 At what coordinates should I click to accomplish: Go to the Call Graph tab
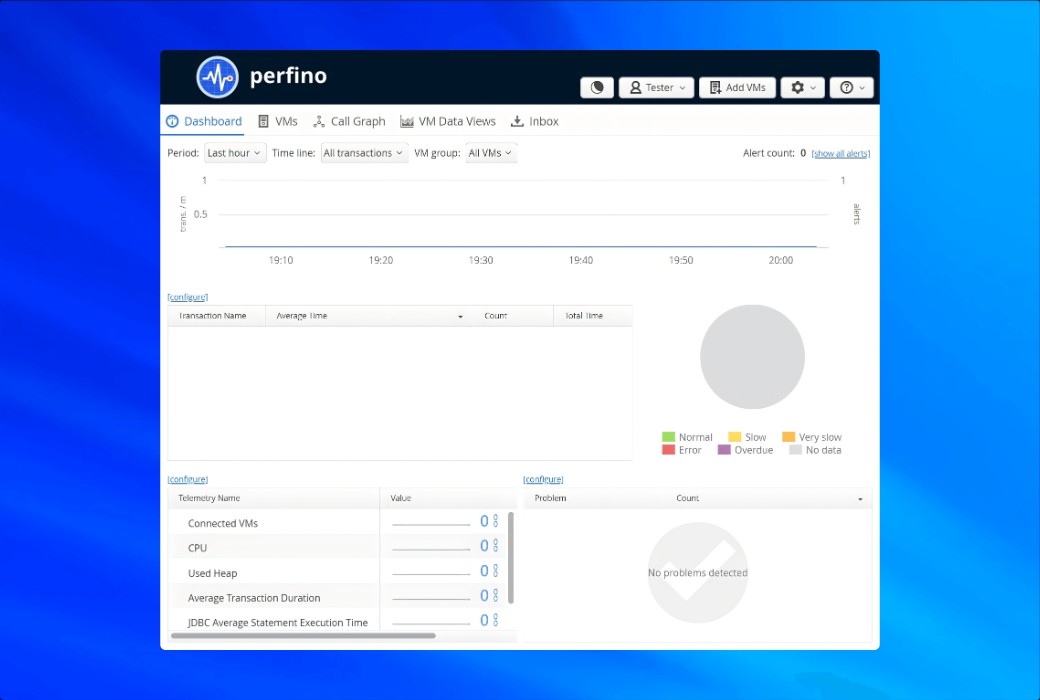(350, 121)
